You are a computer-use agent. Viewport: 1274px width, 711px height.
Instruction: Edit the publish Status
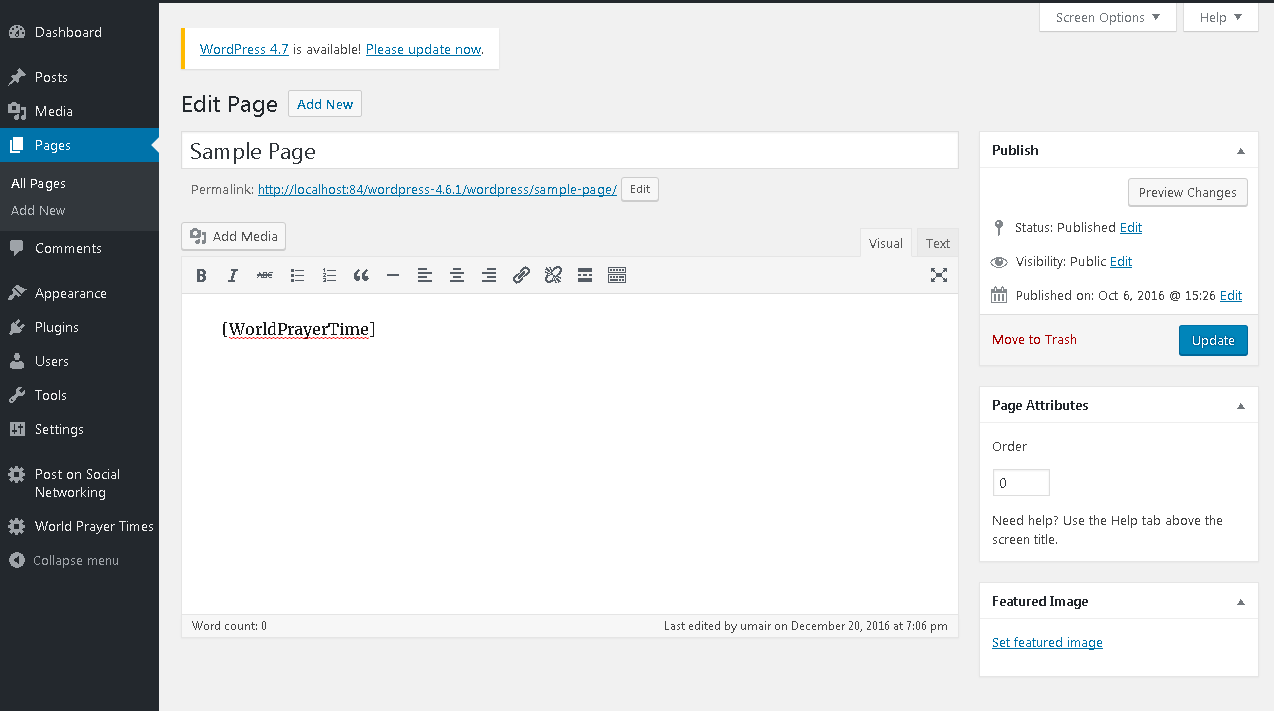[x=1131, y=228]
